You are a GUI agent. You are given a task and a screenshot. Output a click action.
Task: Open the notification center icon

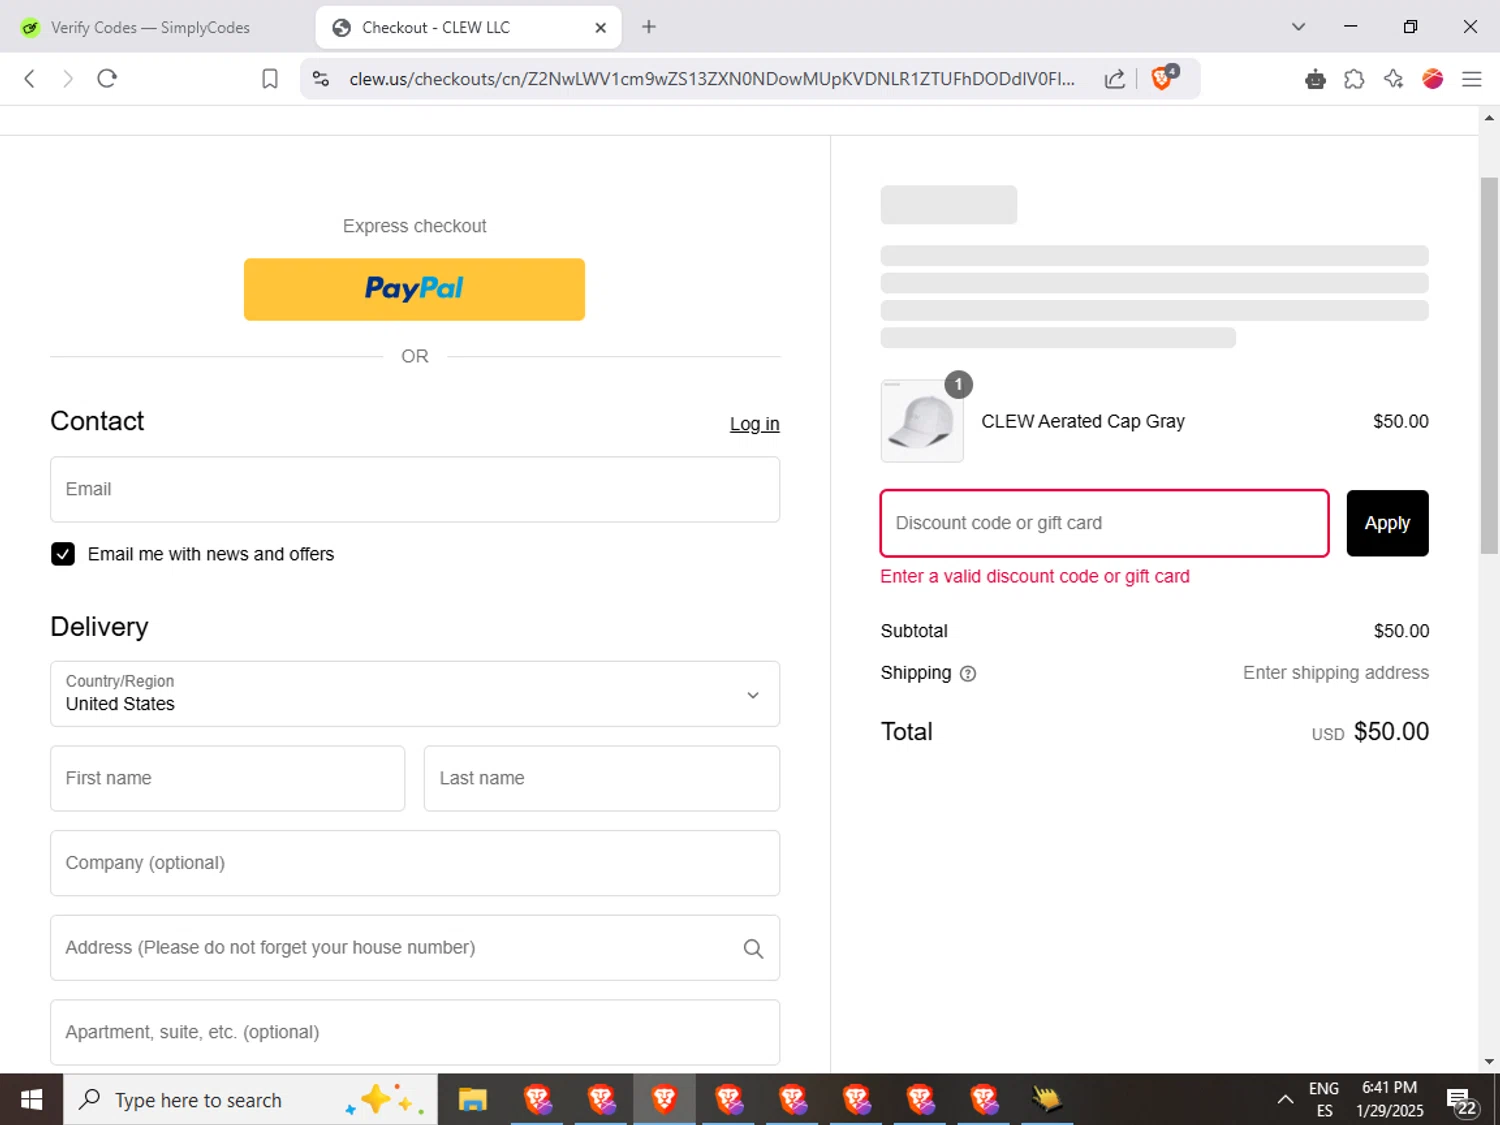click(1462, 1101)
